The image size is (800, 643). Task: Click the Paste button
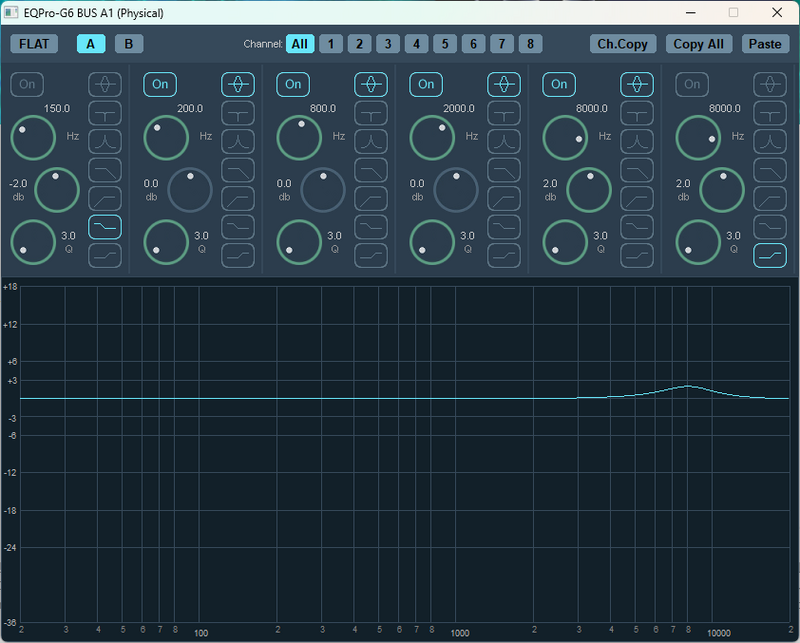pyautogui.click(x=765, y=44)
